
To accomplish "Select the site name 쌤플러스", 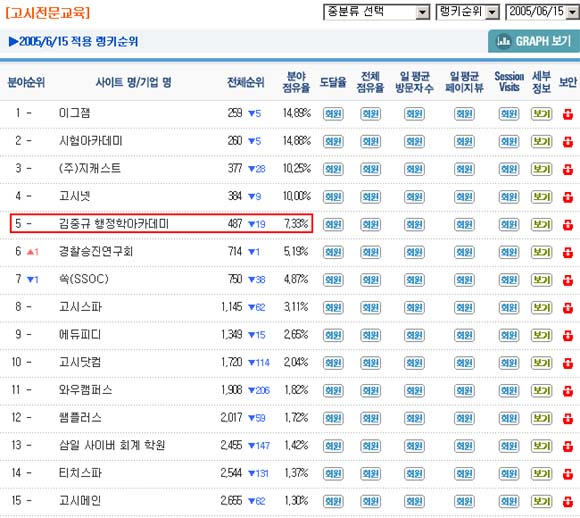I will [80, 417].
